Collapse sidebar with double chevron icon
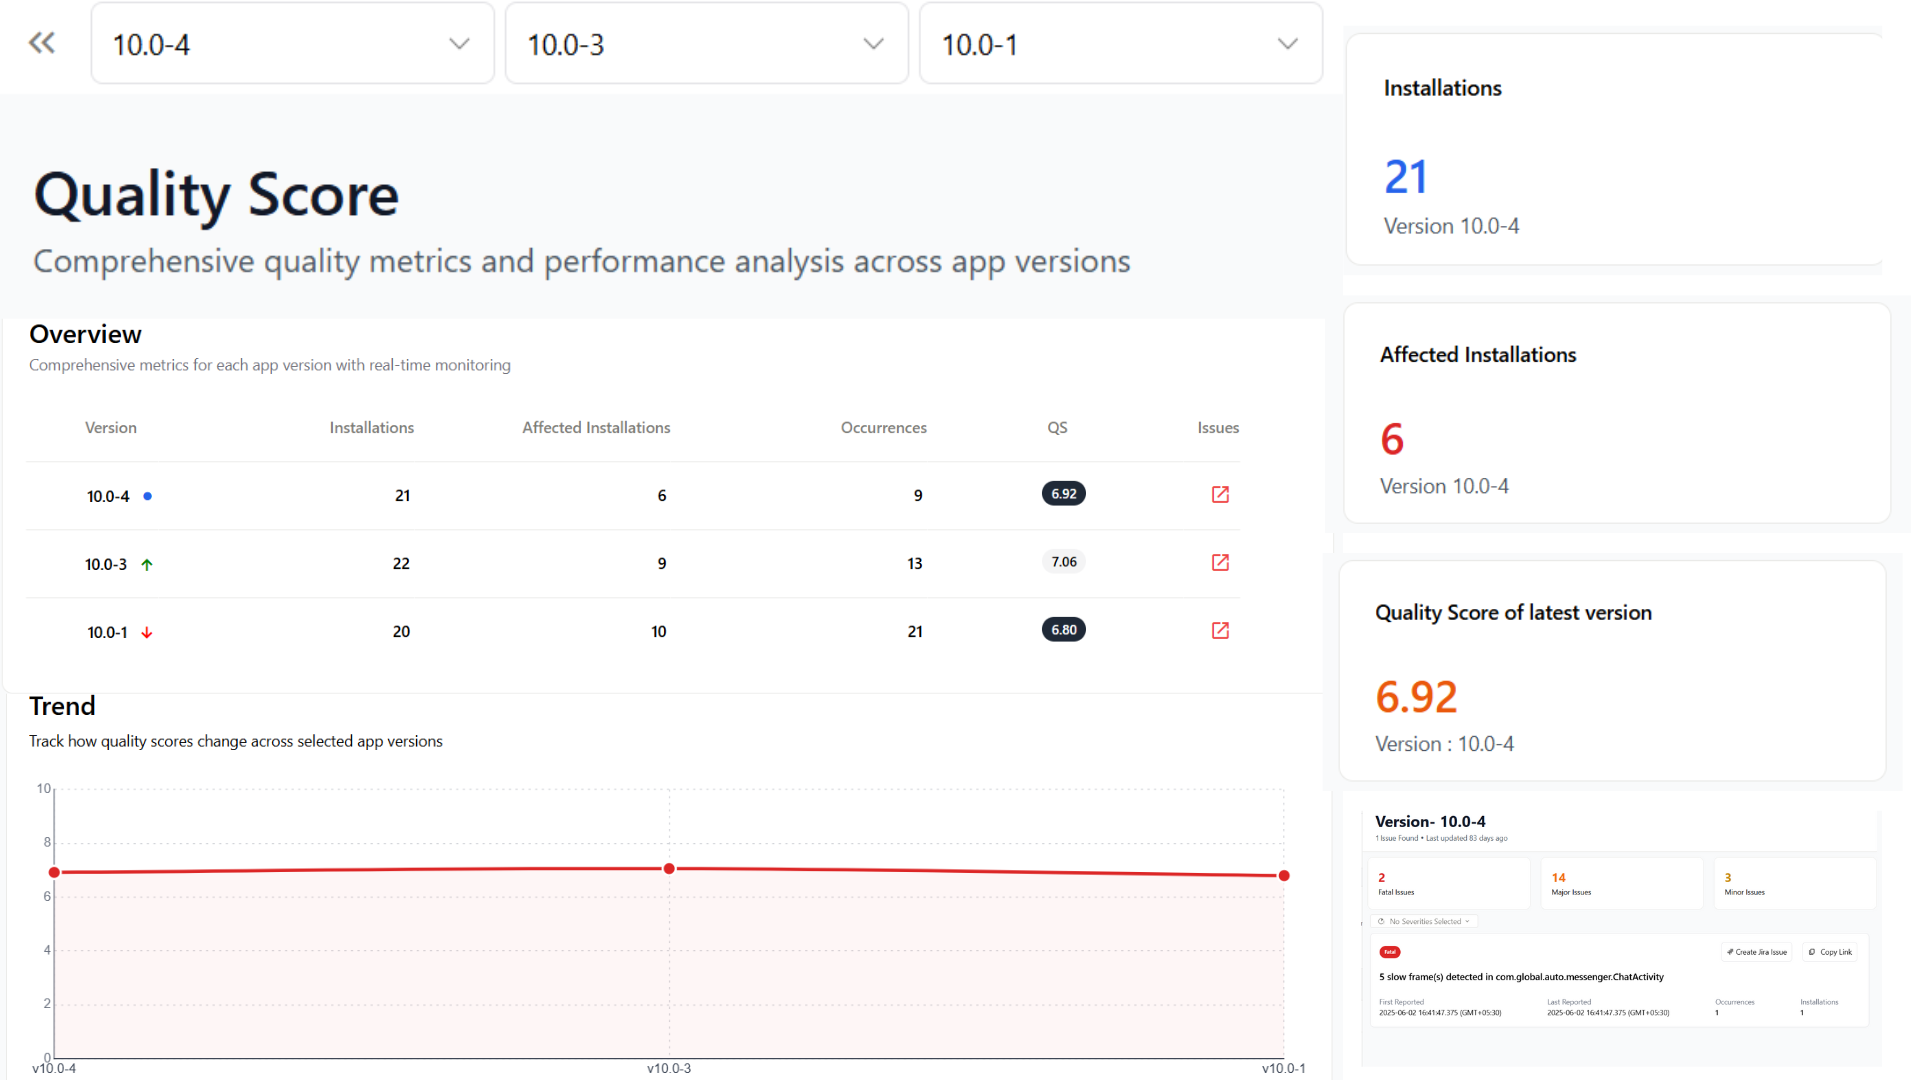This screenshot has height=1080, width=1920. tap(42, 43)
